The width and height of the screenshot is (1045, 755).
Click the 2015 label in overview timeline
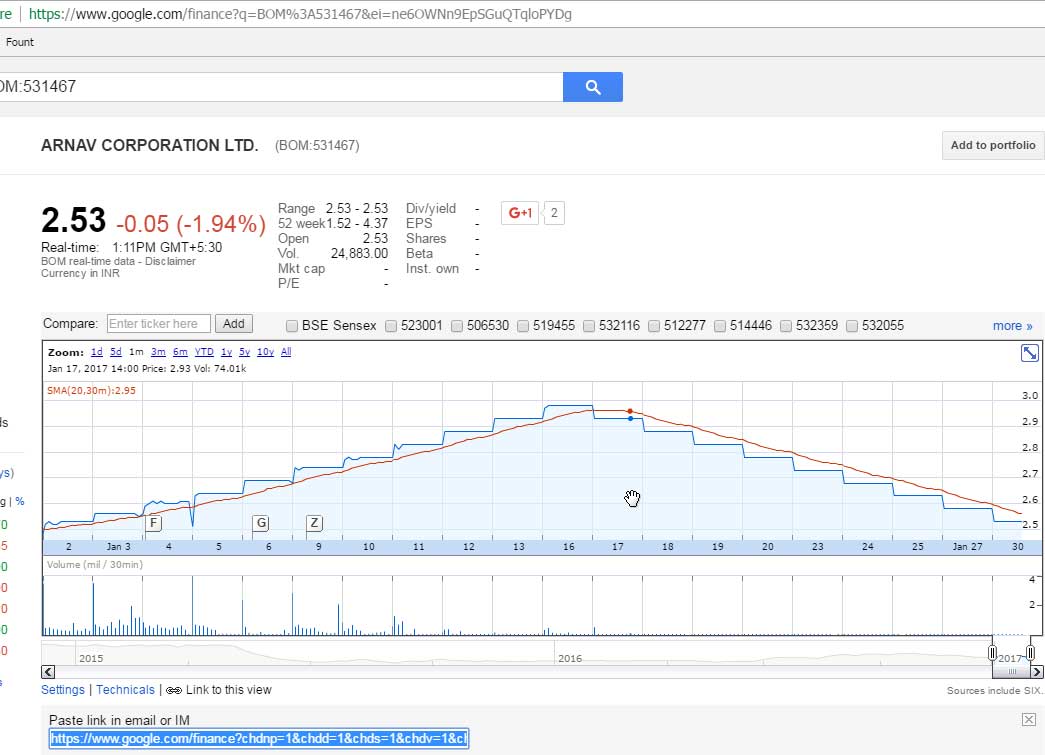coord(91,658)
